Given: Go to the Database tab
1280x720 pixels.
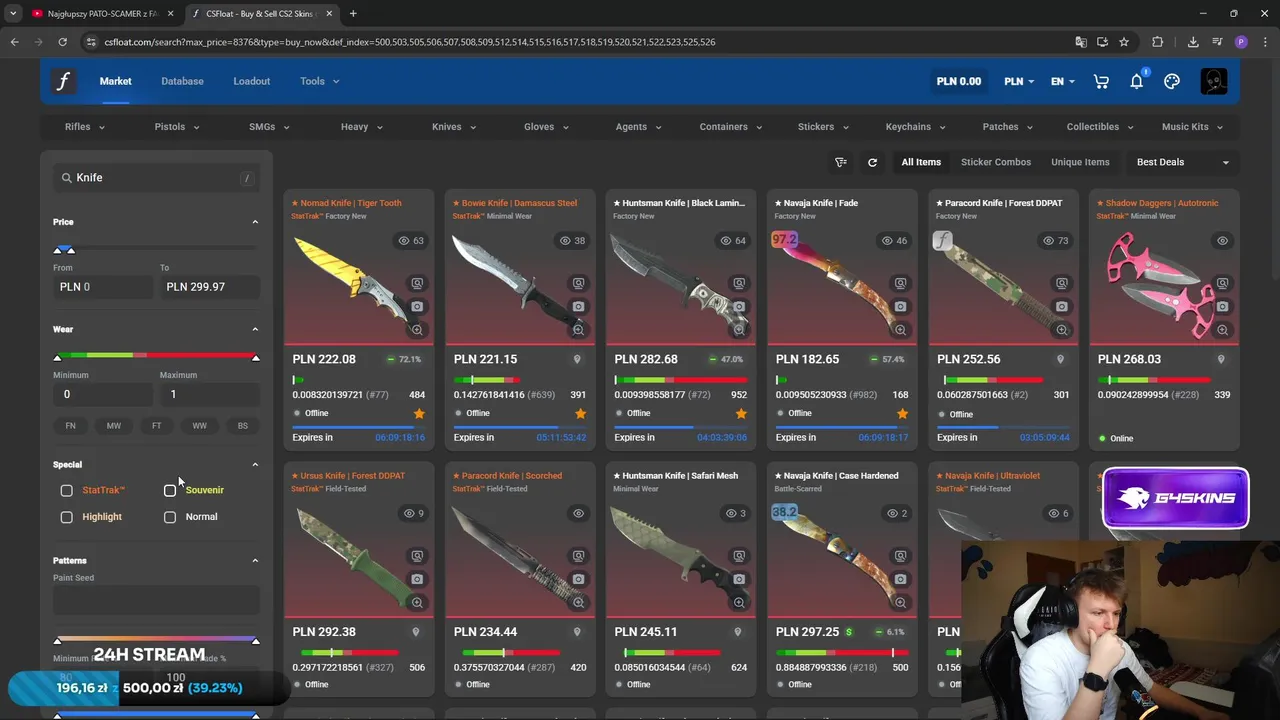Looking at the screenshot, I should point(182,81).
